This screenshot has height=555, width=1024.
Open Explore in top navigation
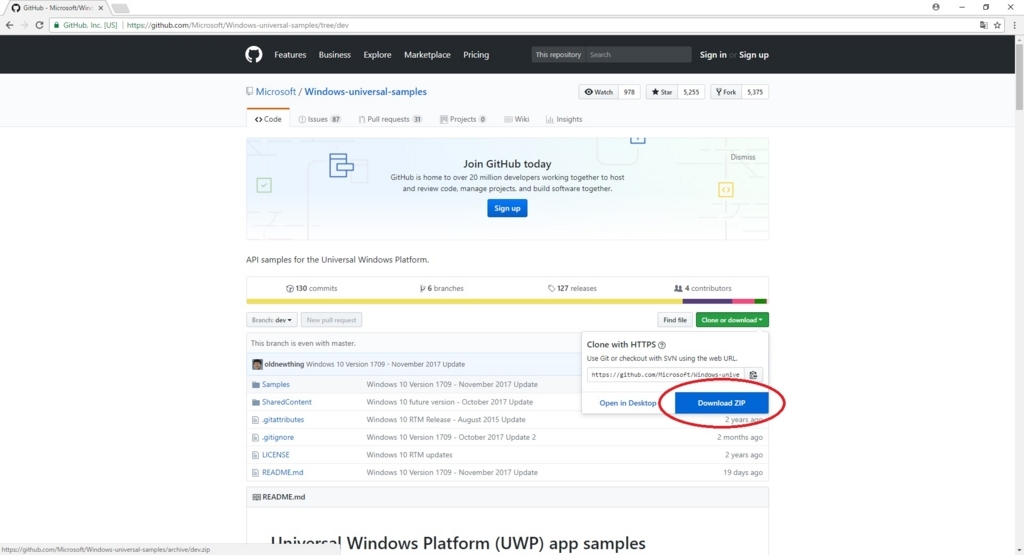tap(377, 55)
